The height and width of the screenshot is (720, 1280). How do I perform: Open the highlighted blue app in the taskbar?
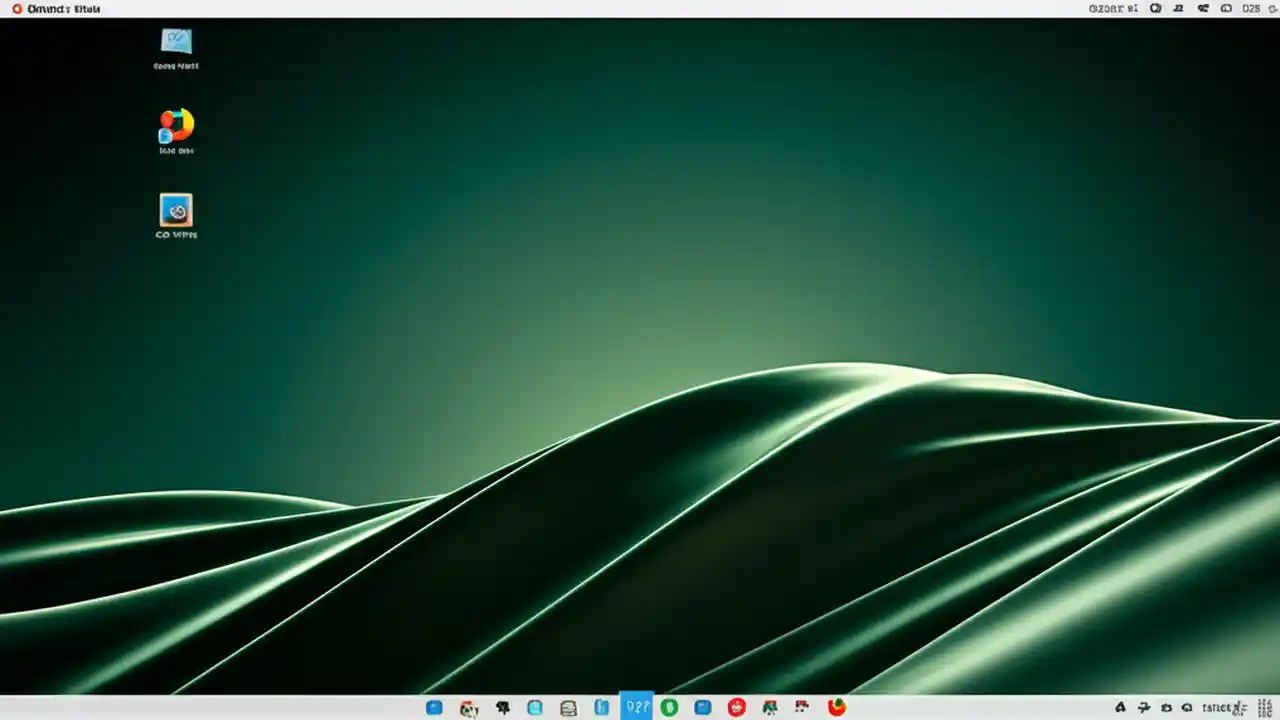[x=637, y=708]
